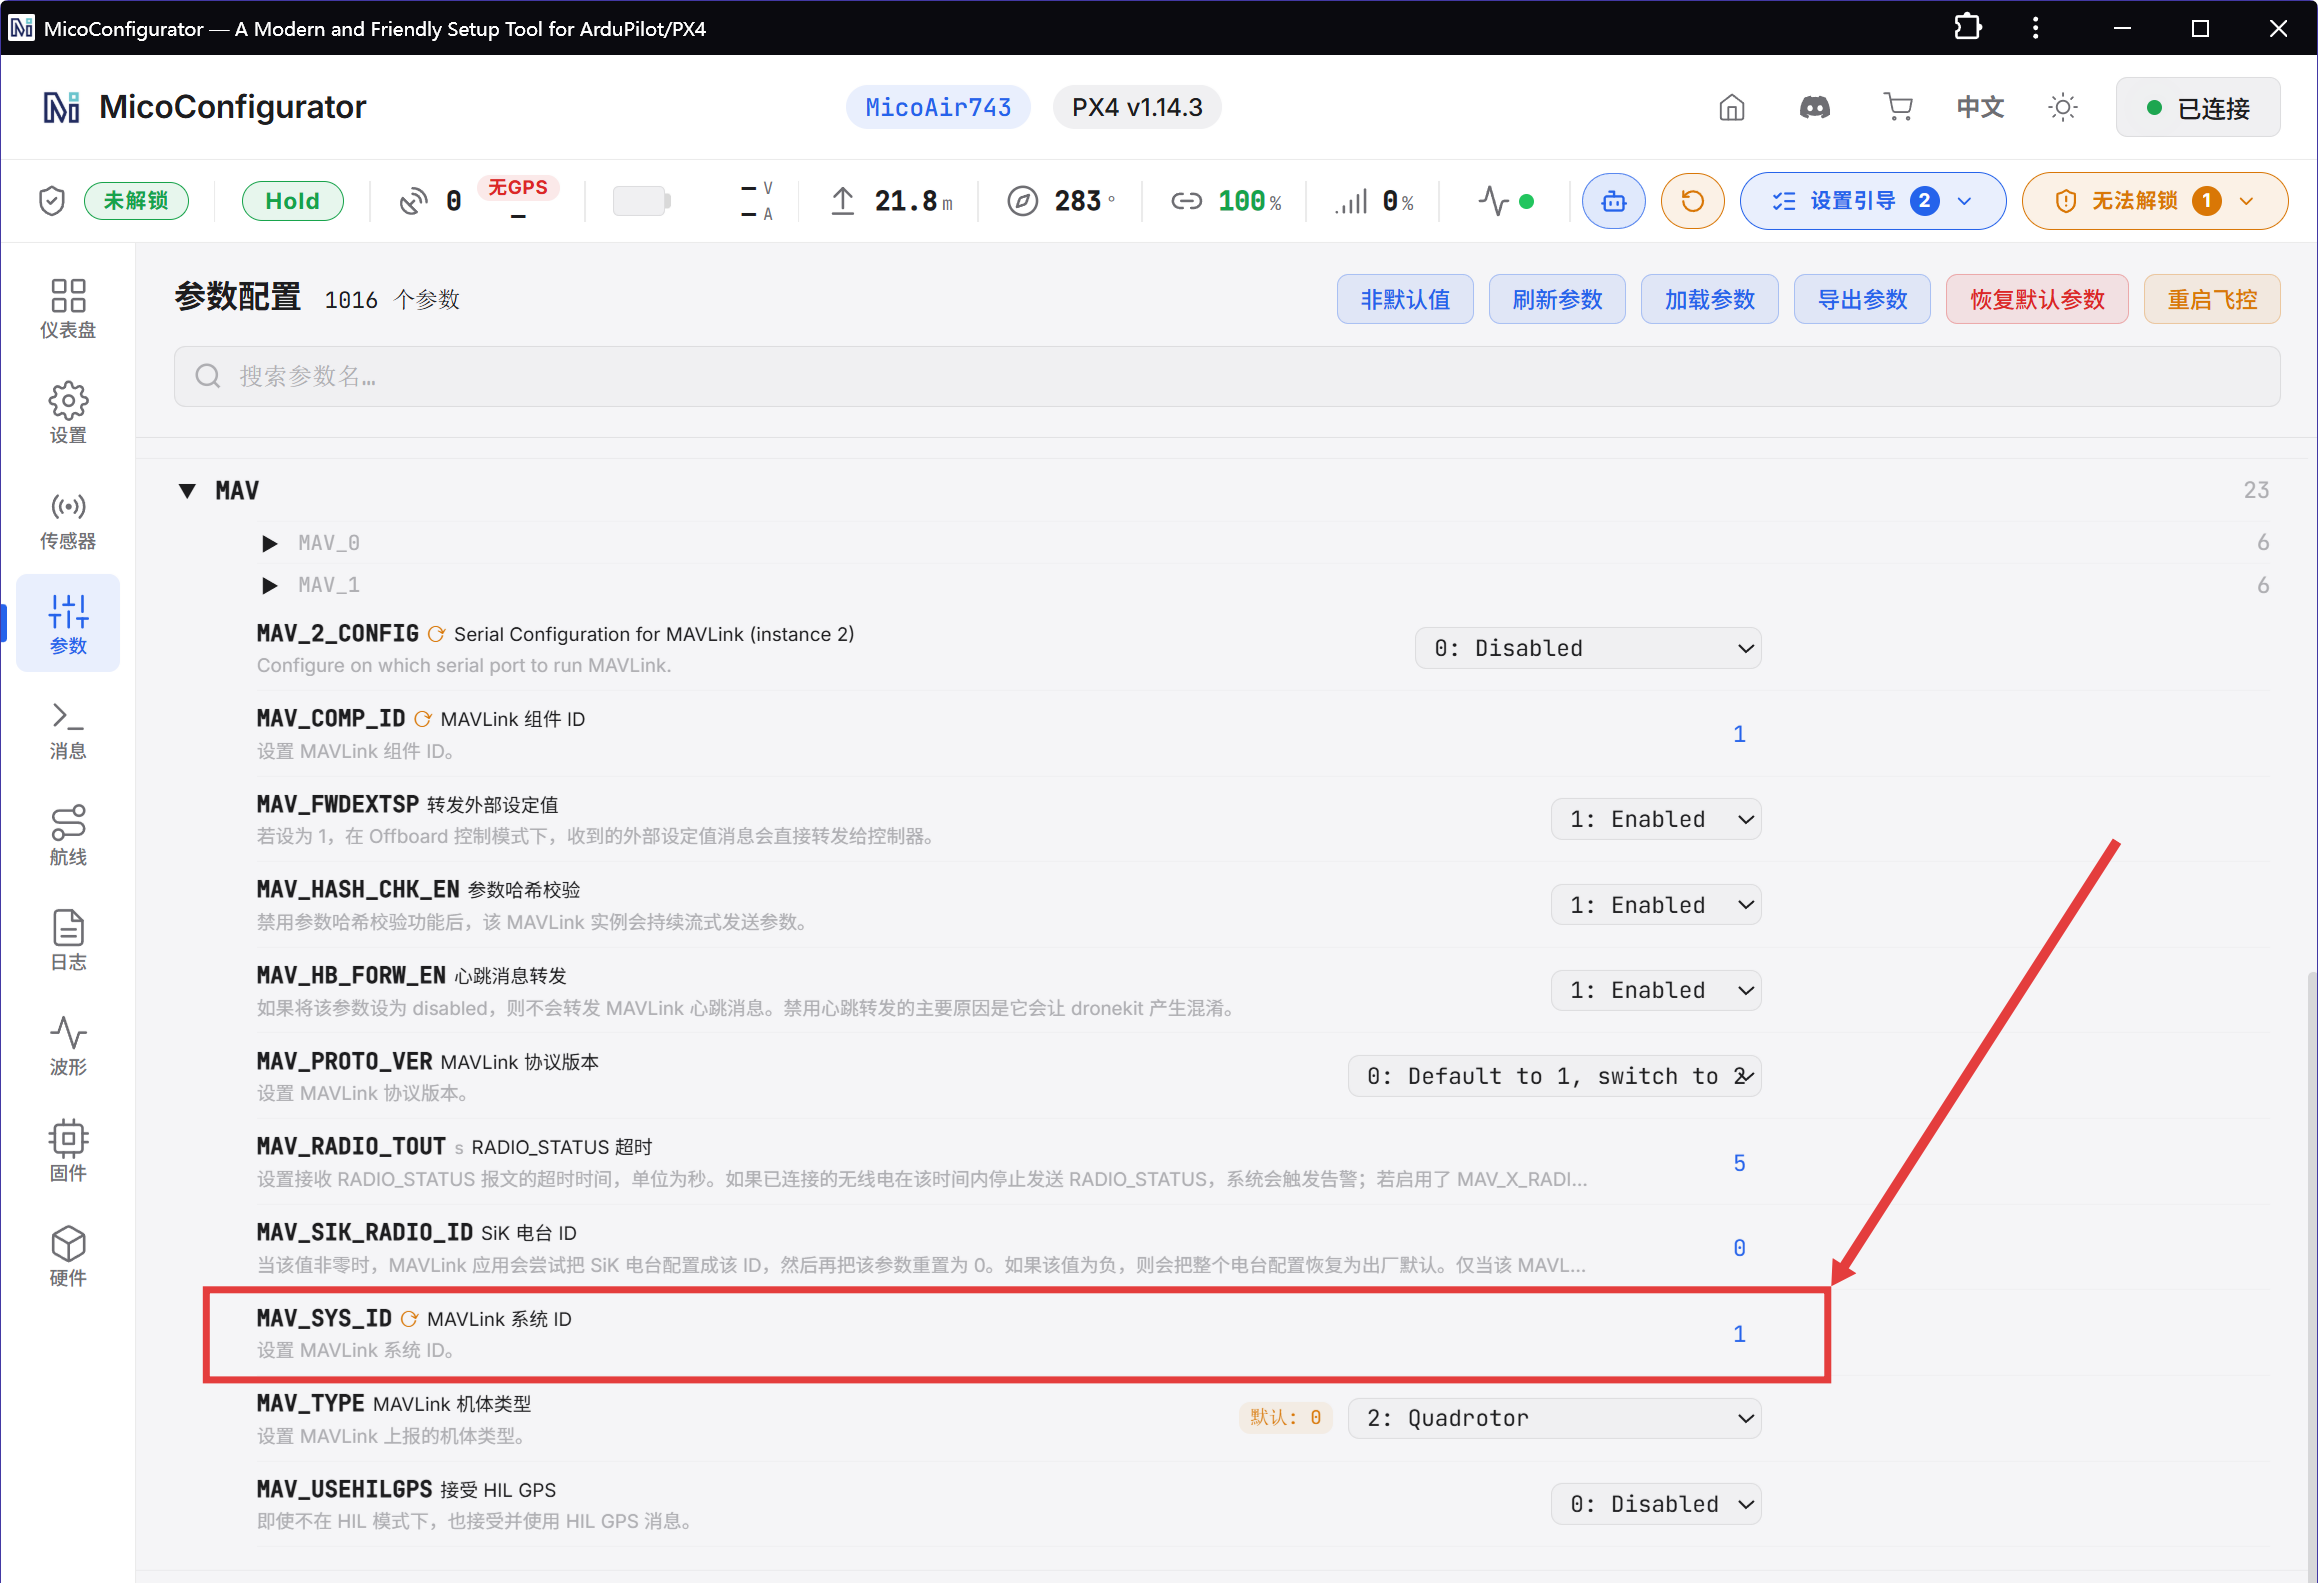Click the reboot-required icon beside MAV_COMP_ID
Screen dimensions: 2318x1583
(423, 719)
